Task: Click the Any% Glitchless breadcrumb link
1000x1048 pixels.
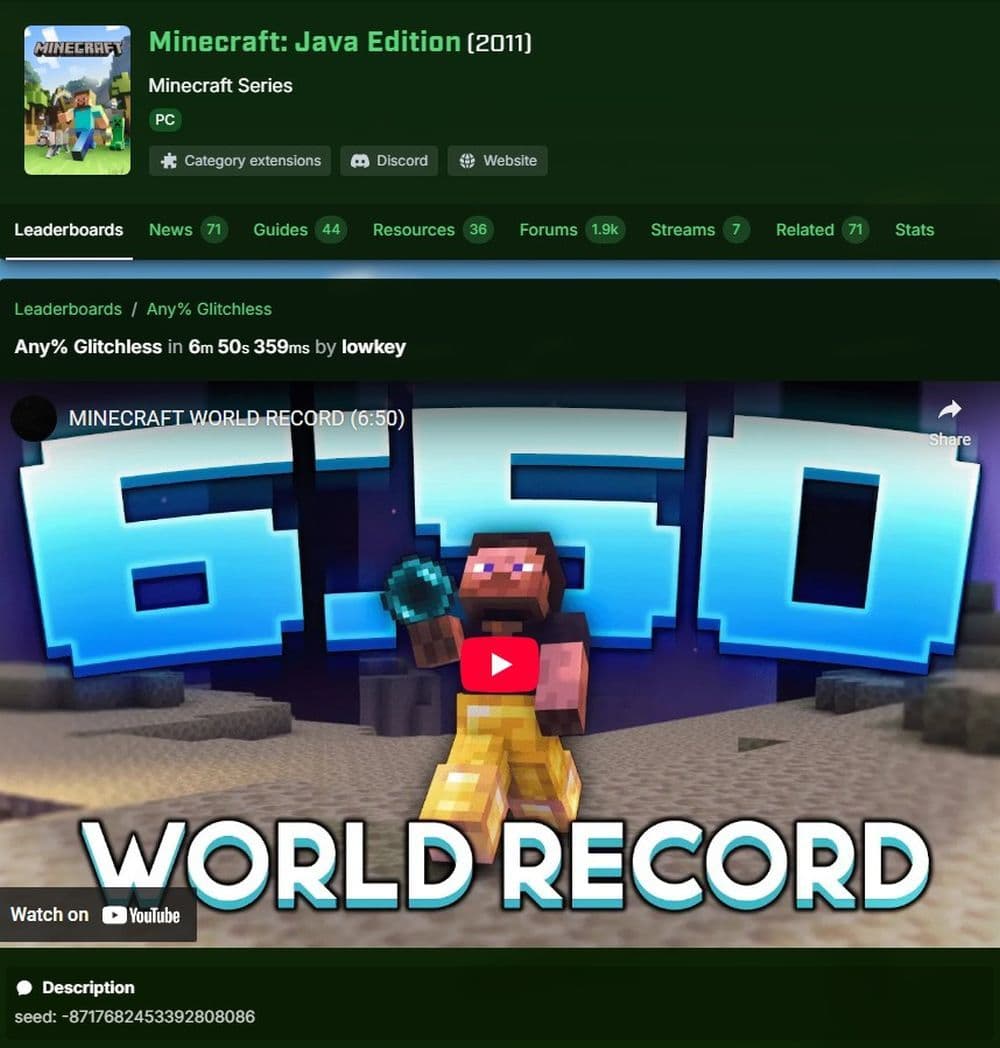Action: pos(209,309)
